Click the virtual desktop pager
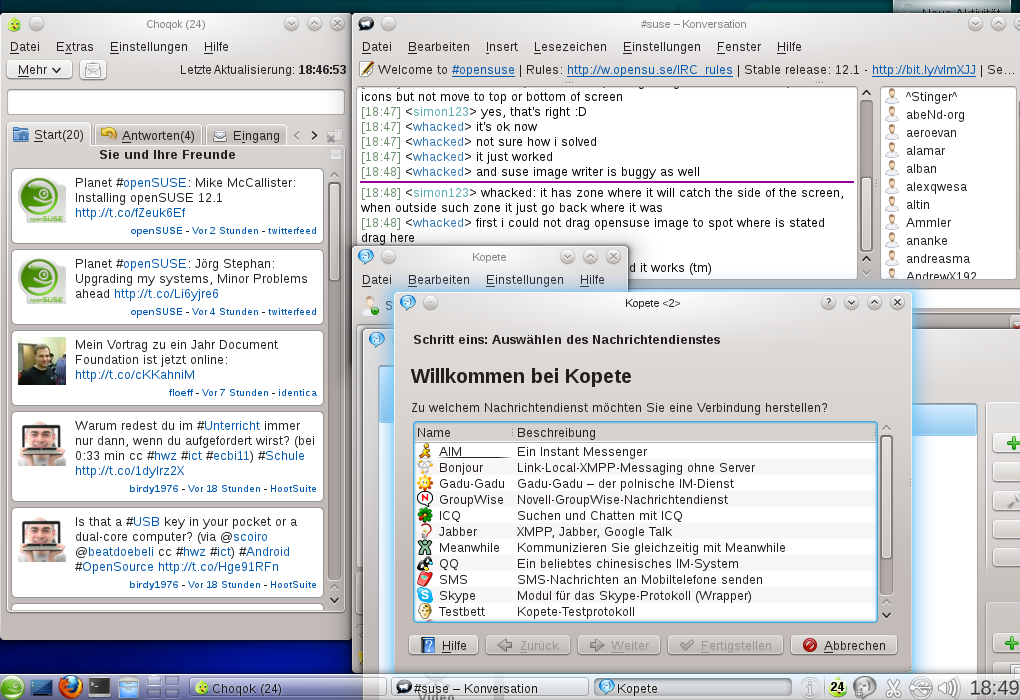 [x=163, y=688]
